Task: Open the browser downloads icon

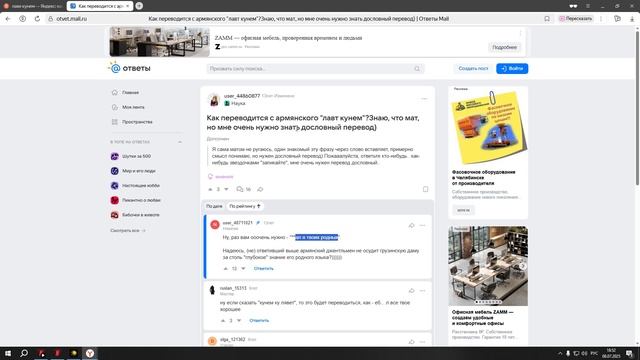Action: pyautogui.click(x=632, y=19)
